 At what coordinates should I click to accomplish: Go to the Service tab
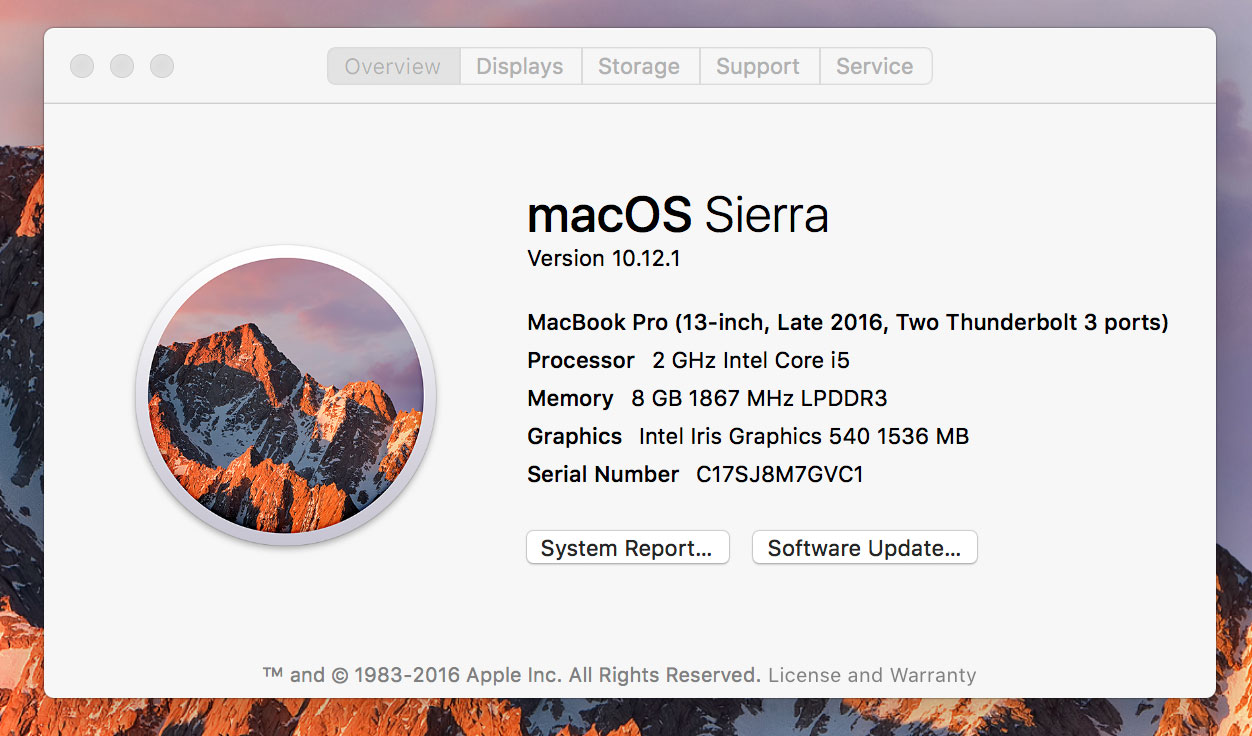875,66
